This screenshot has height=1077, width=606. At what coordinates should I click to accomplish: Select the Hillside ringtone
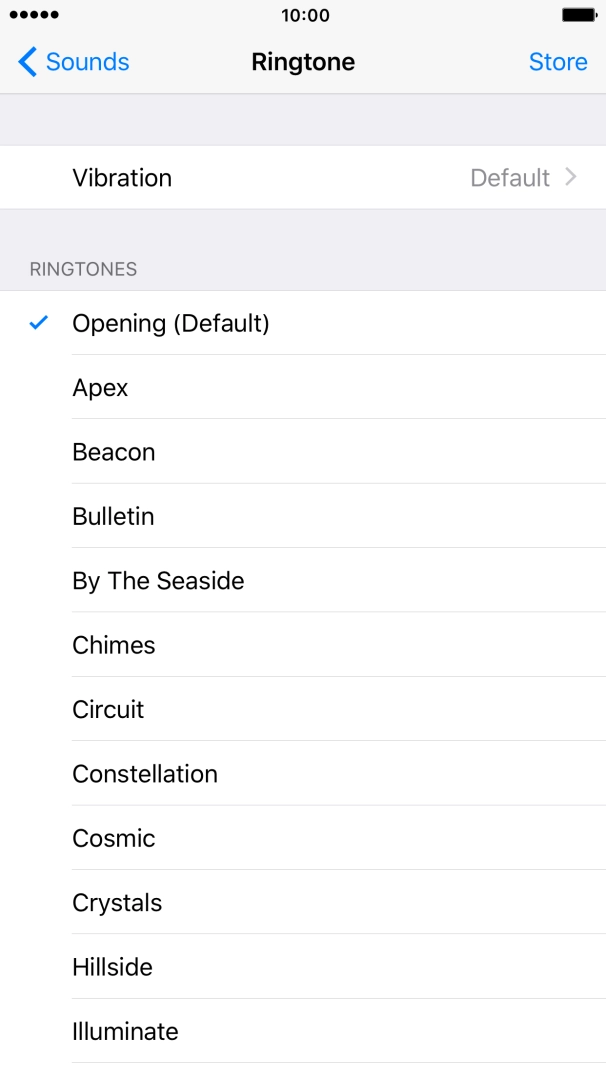pyautogui.click(x=112, y=967)
